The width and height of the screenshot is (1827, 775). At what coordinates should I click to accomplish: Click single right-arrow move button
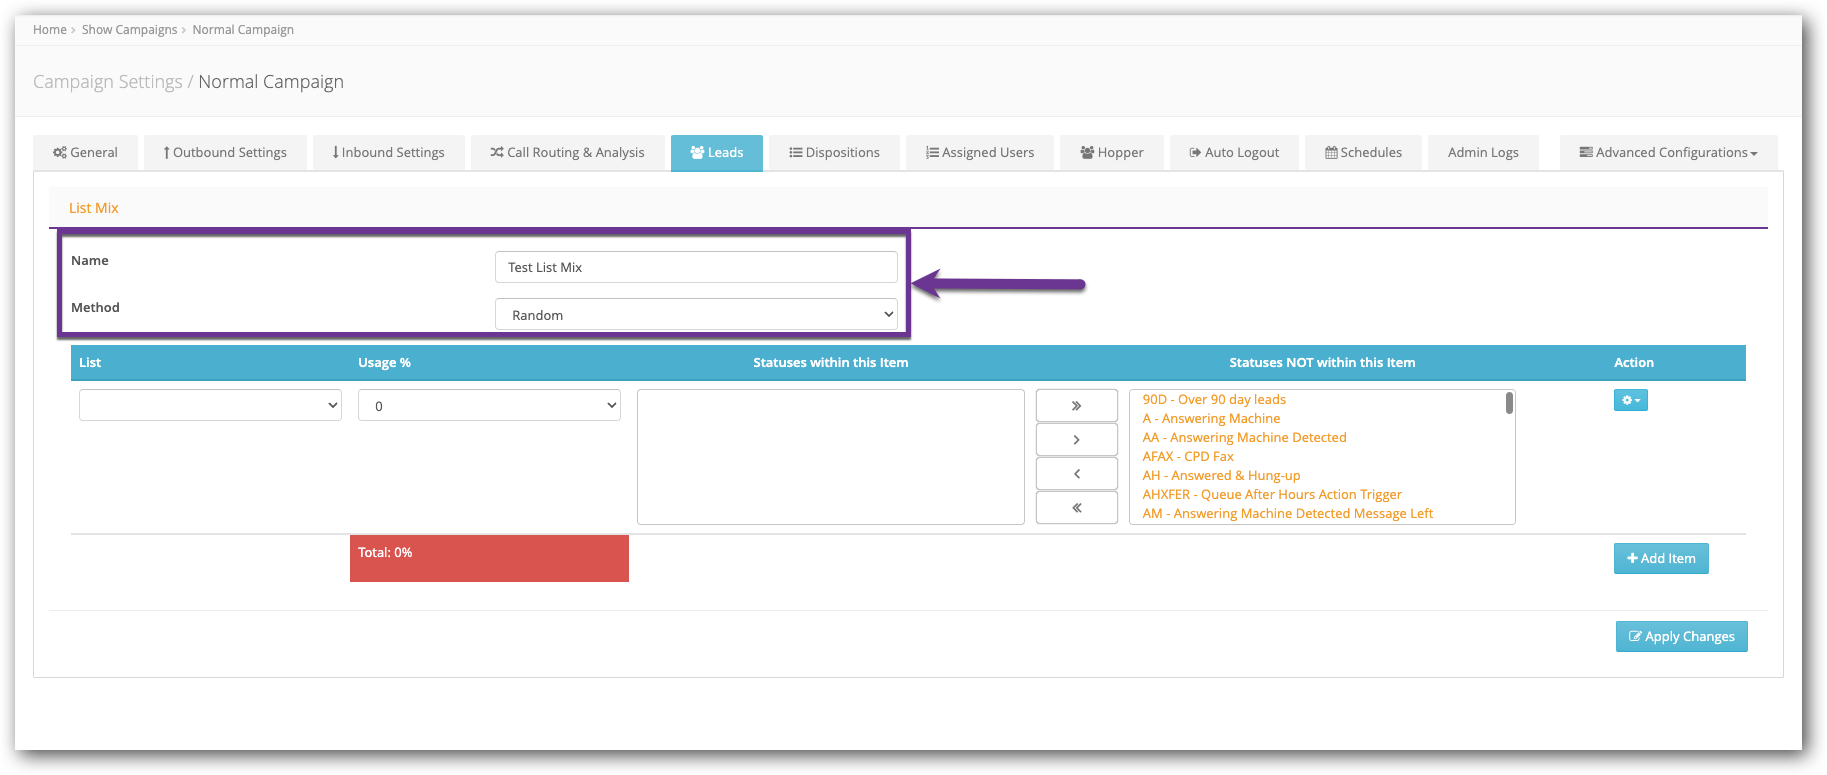point(1076,439)
